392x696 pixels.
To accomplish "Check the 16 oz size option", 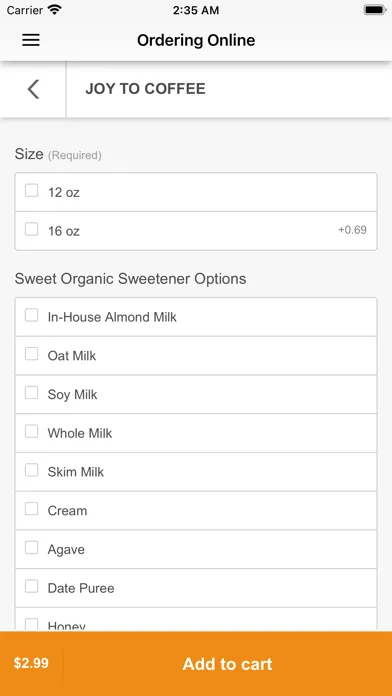I will [32, 229].
